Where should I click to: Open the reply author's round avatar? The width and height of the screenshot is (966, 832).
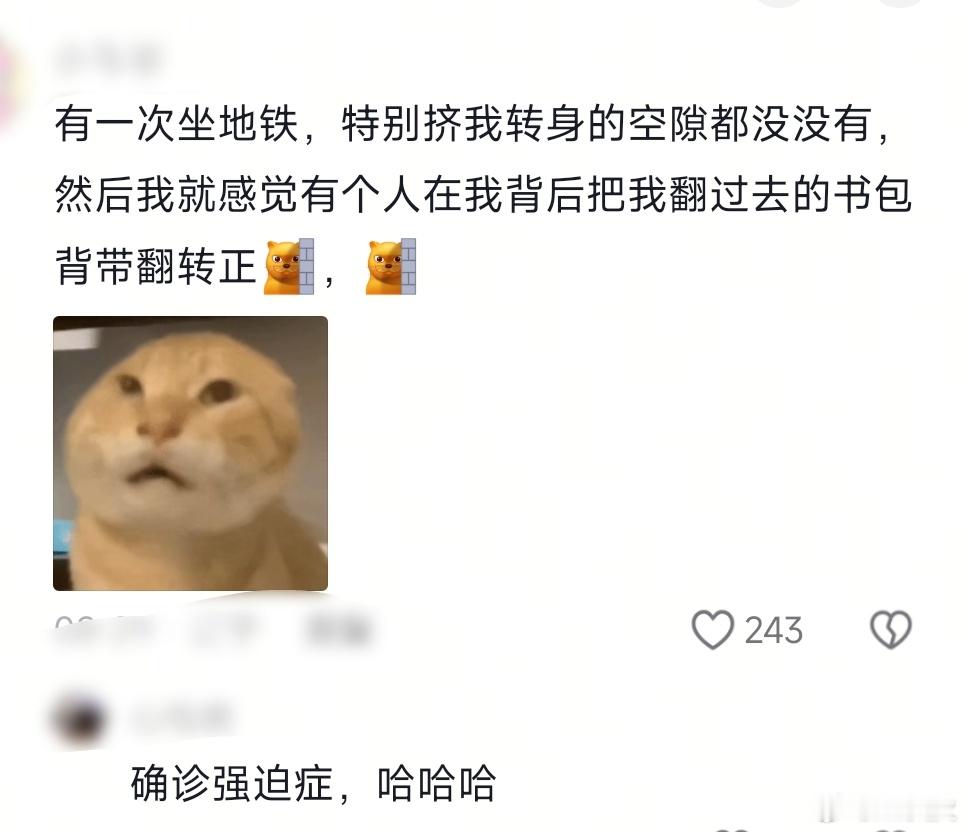(x=79, y=720)
